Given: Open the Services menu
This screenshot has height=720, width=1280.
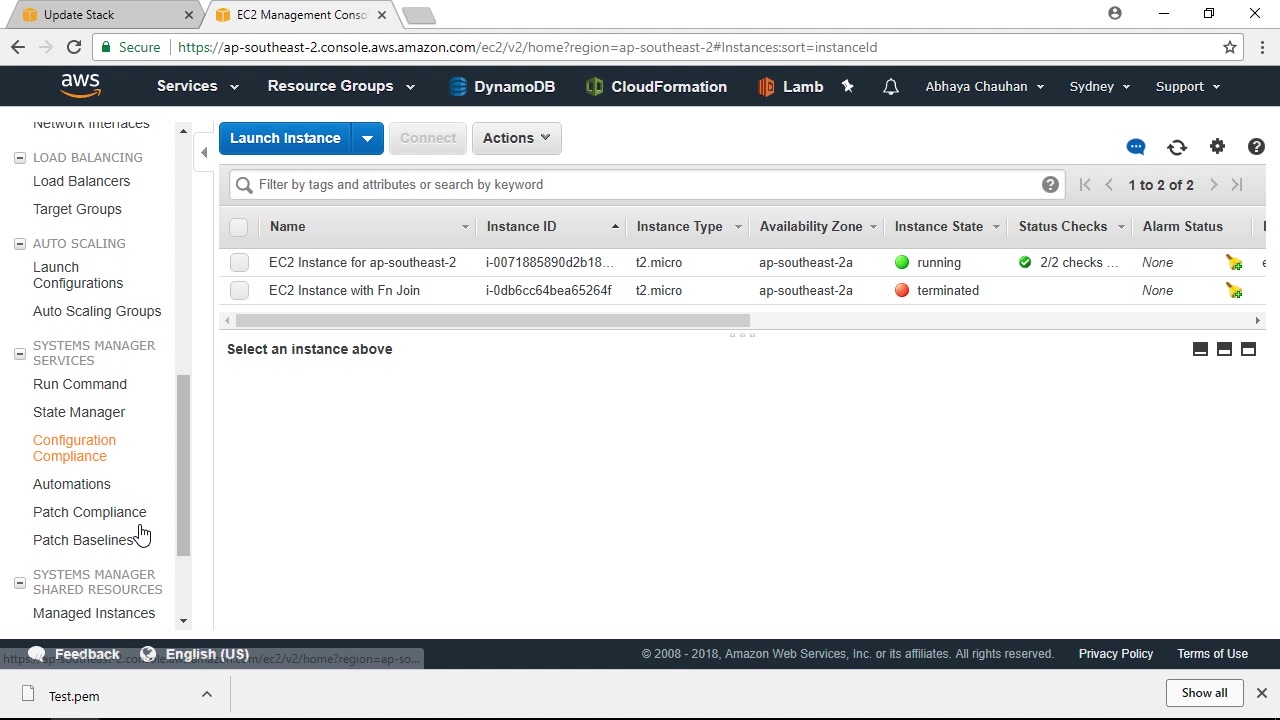Looking at the screenshot, I should 198,86.
